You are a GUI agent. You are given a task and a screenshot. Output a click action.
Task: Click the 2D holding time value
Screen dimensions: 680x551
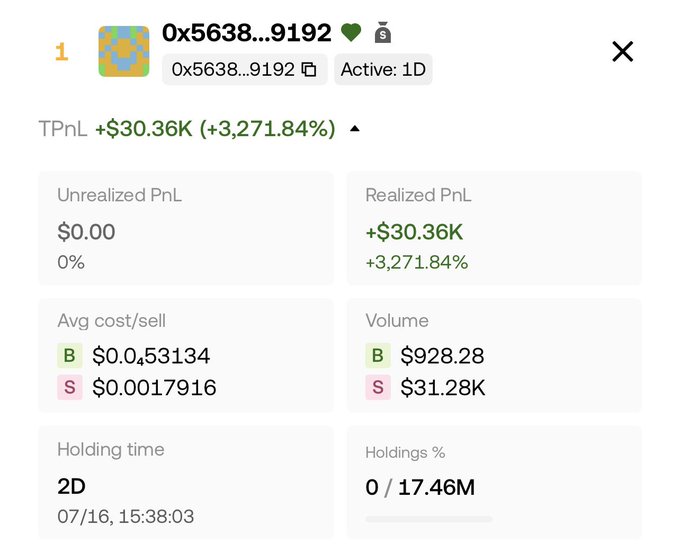coord(71,486)
